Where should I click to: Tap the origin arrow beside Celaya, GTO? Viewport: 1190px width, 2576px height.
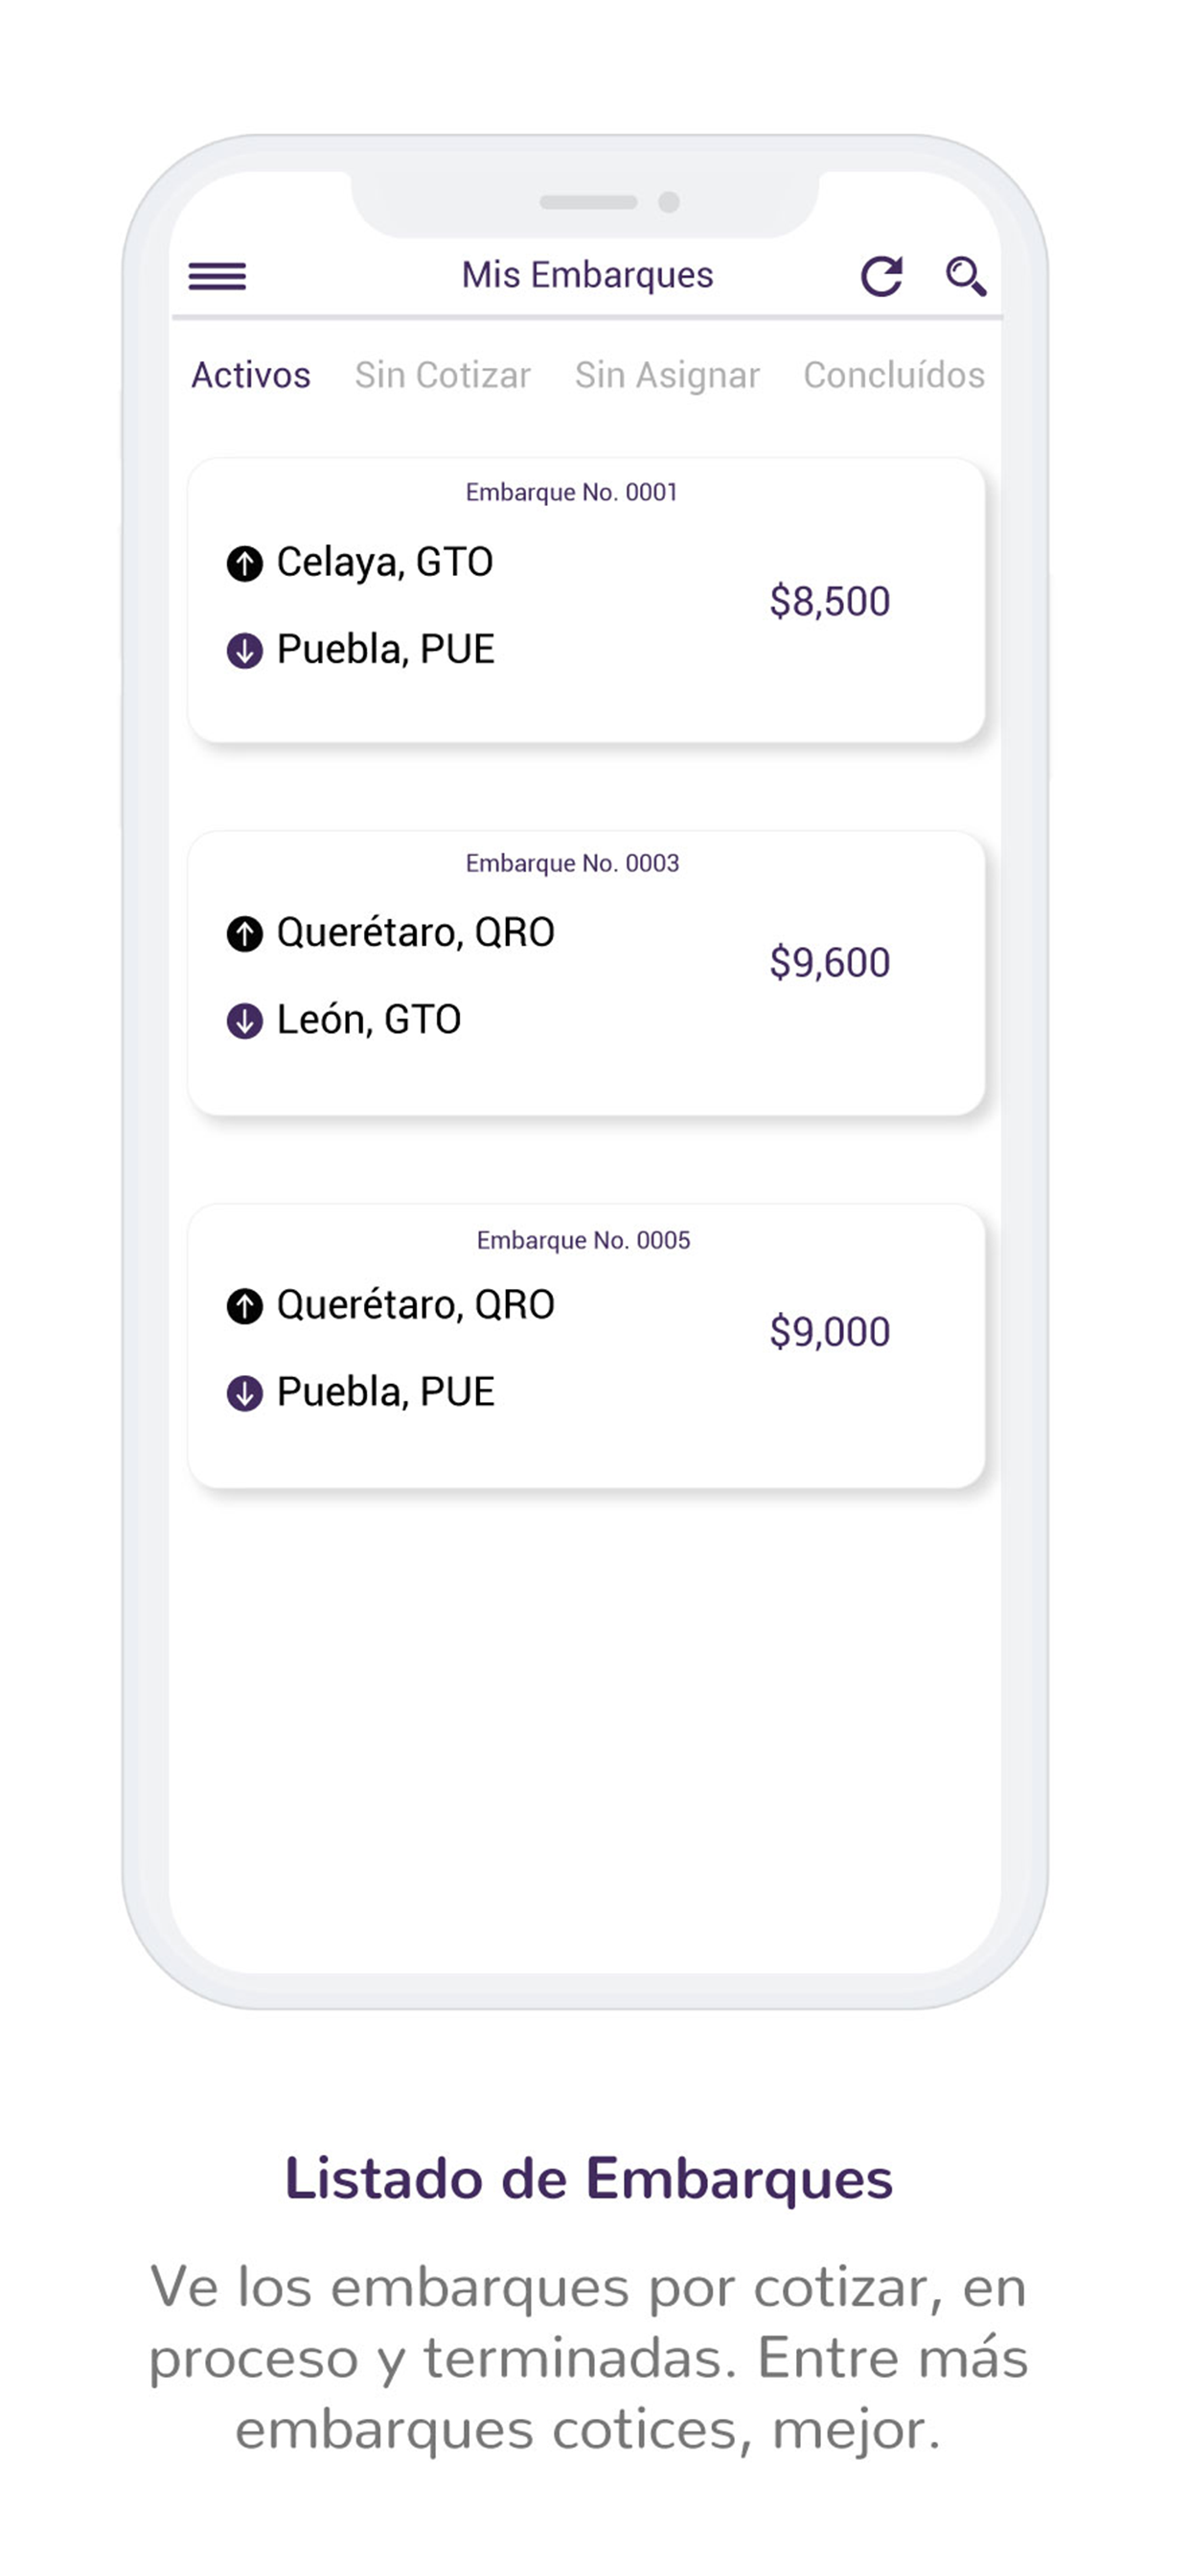(x=244, y=563)
